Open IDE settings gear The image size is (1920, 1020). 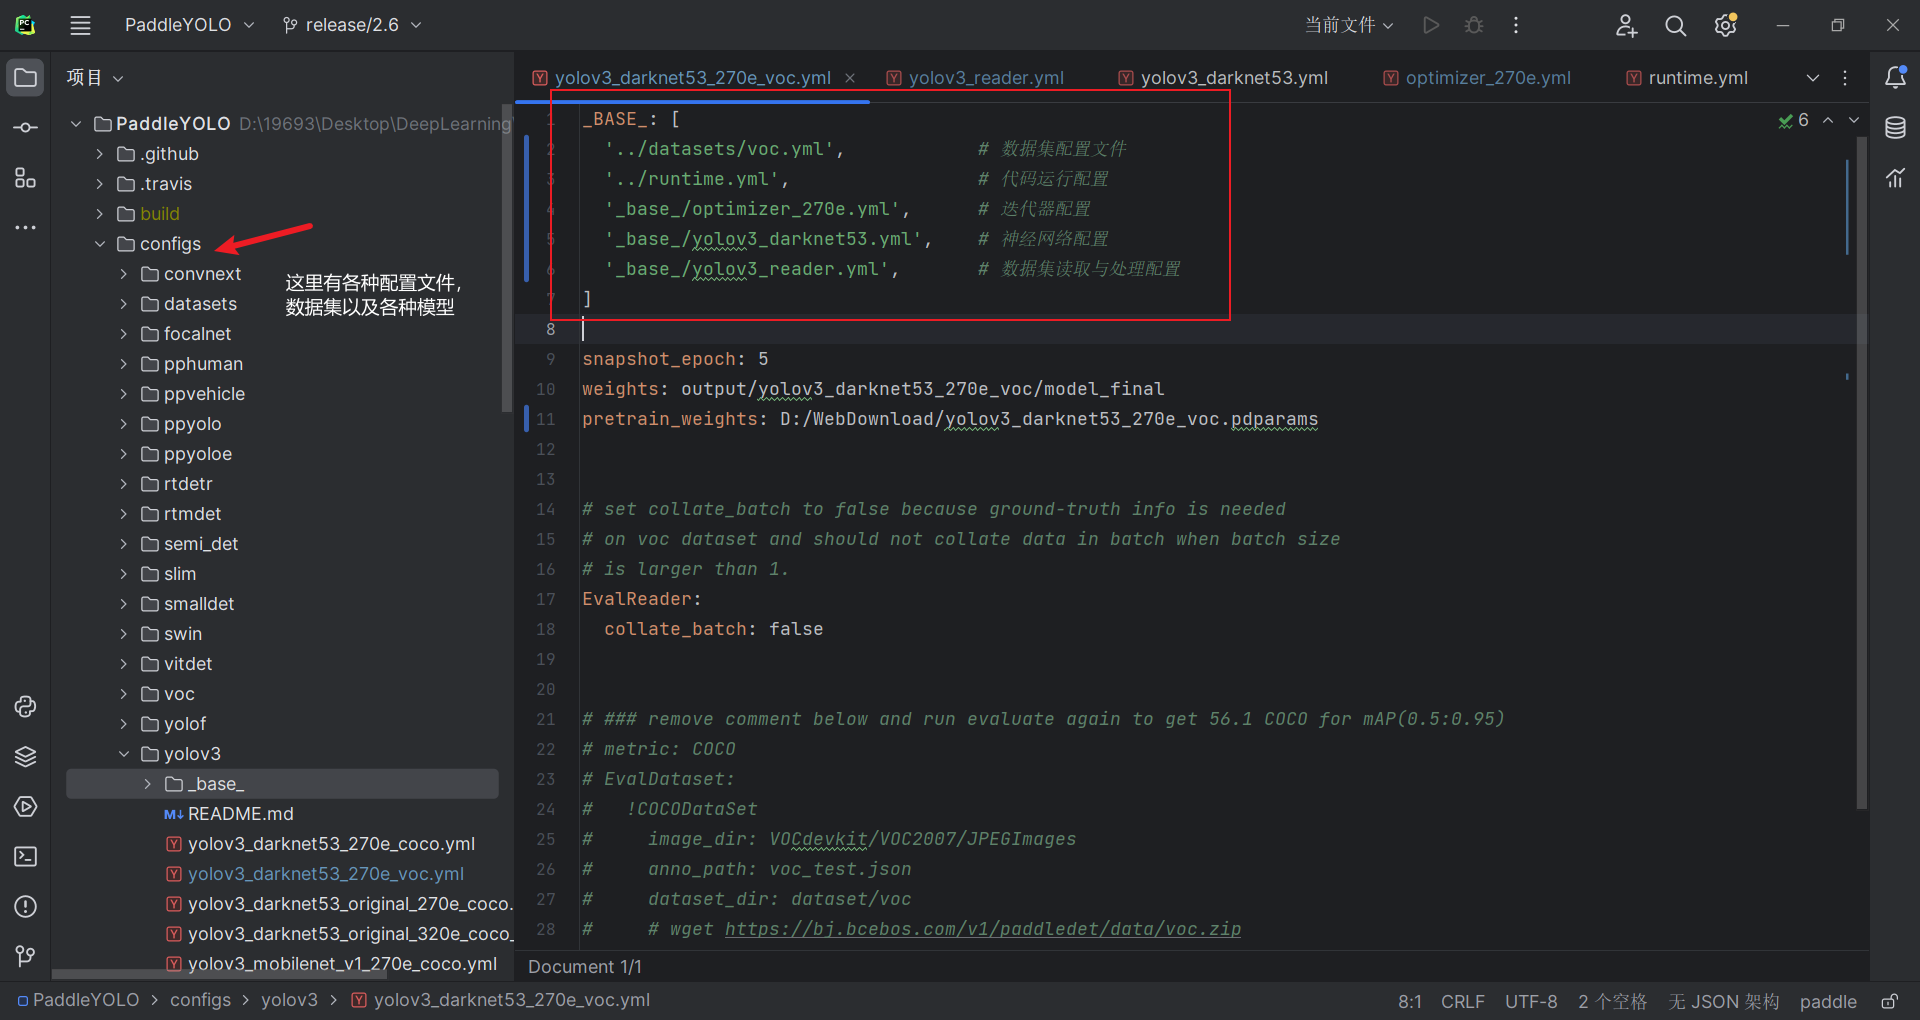tap(1726, 25)
